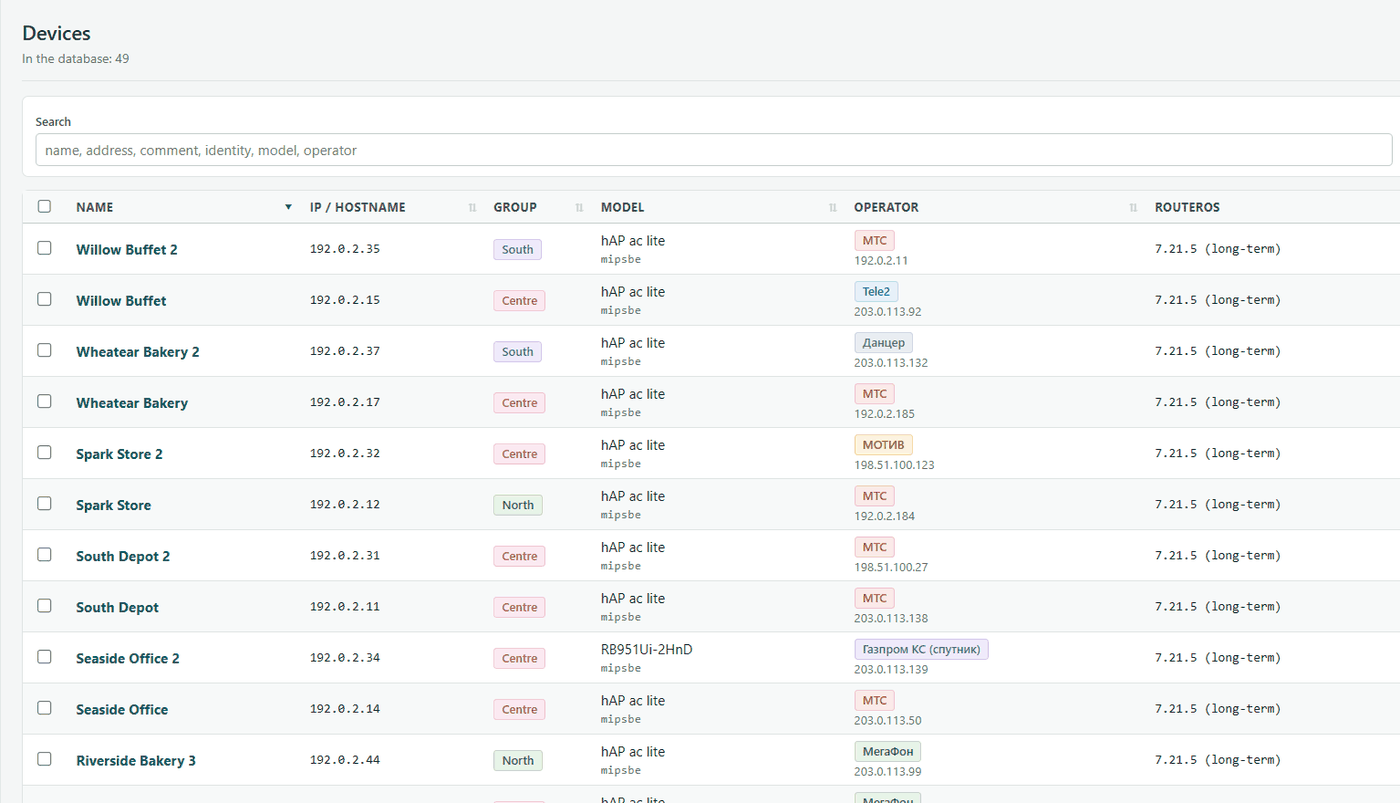Click the Devices page heading
1400x803 pixels.
tap(56, 34)
